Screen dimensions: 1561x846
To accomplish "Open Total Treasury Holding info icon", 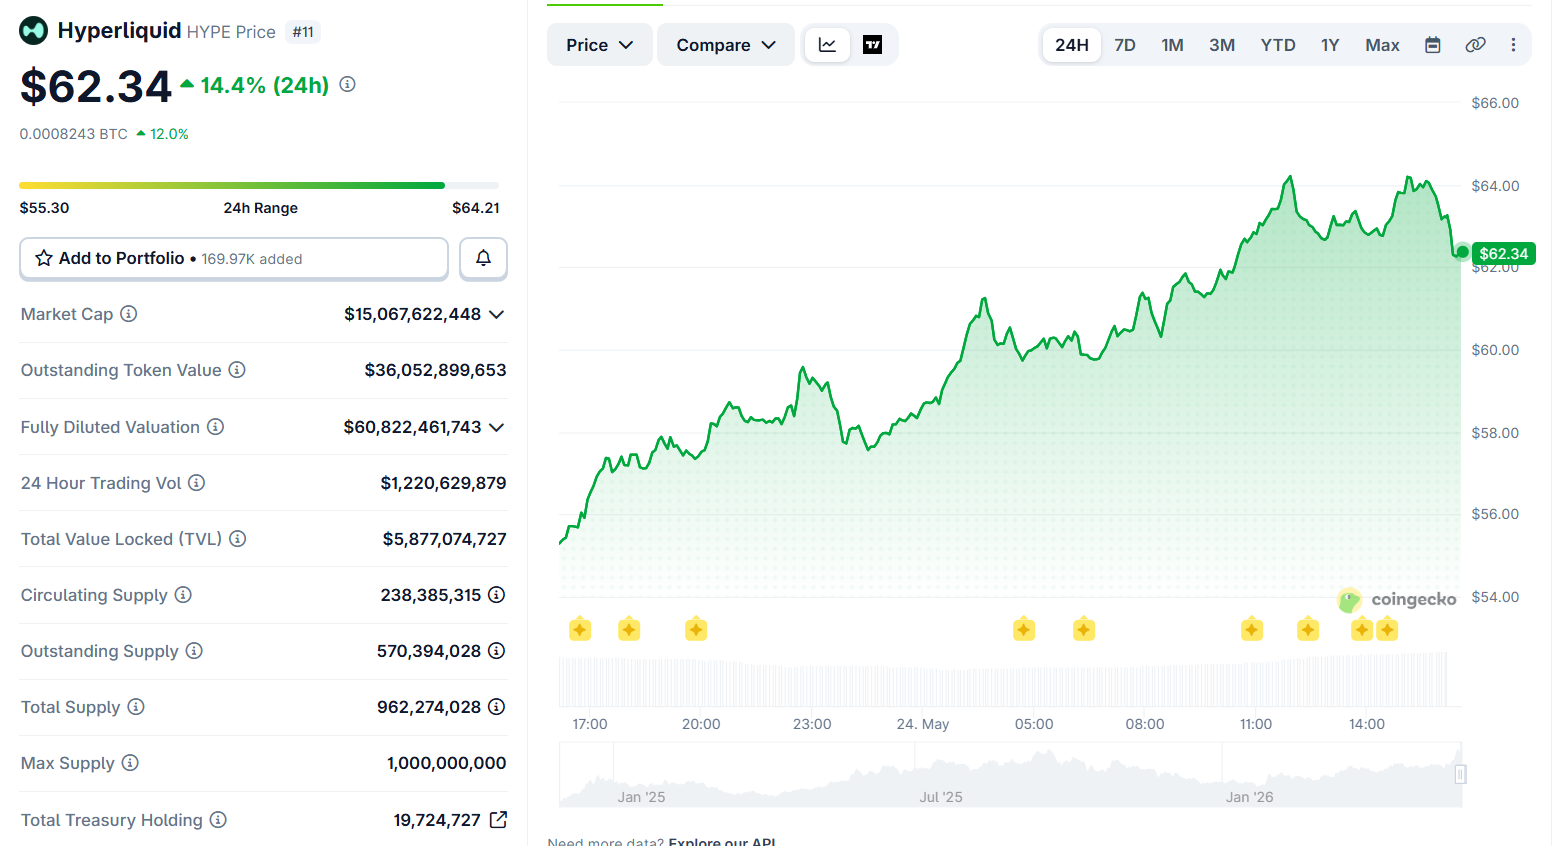I will coord(218,820).
